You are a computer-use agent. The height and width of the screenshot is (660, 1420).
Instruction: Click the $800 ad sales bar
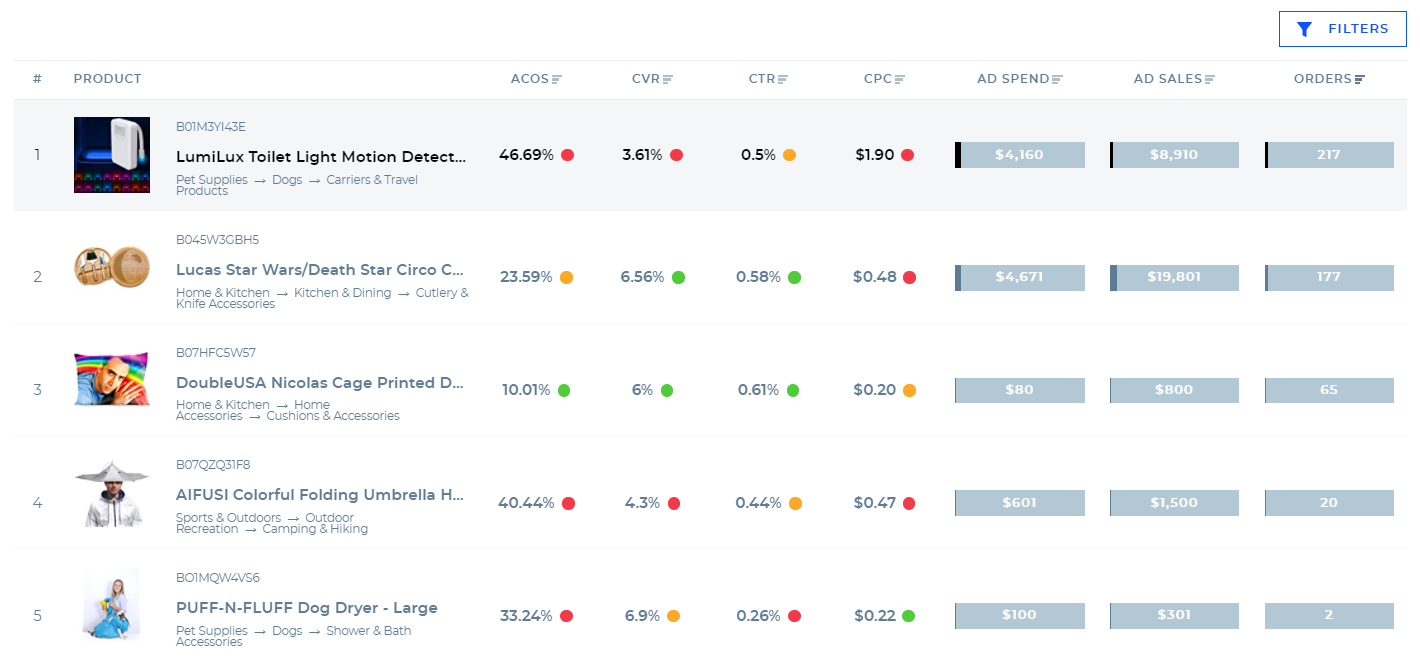tap(1174, 390)
